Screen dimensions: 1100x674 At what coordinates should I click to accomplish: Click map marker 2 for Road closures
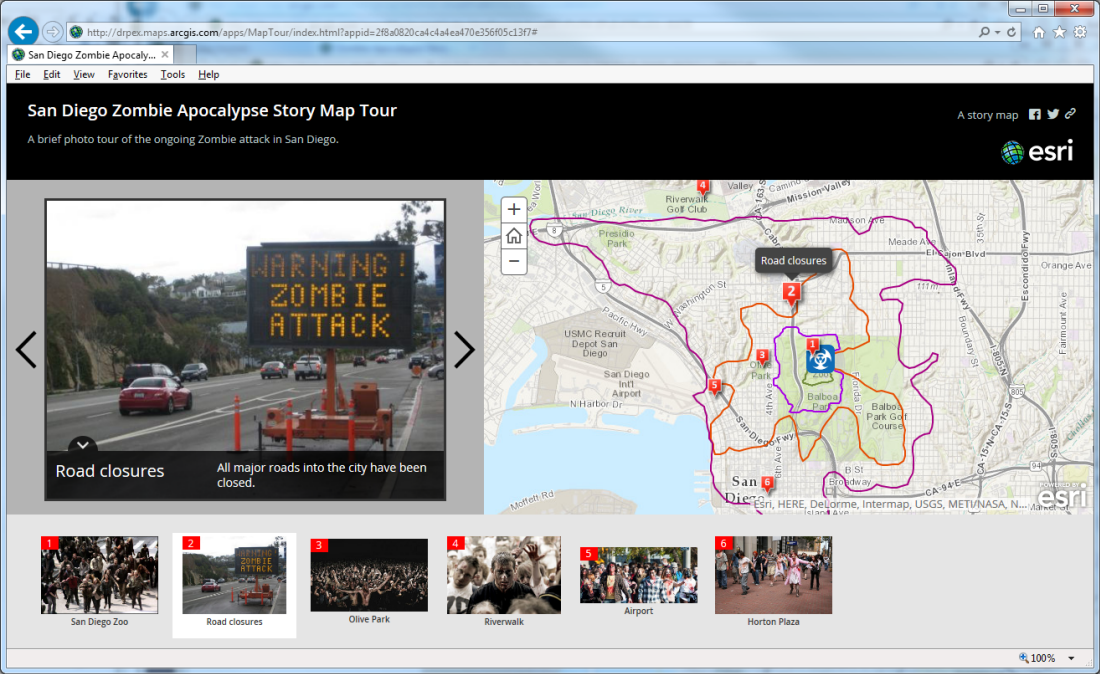(791, 293)
